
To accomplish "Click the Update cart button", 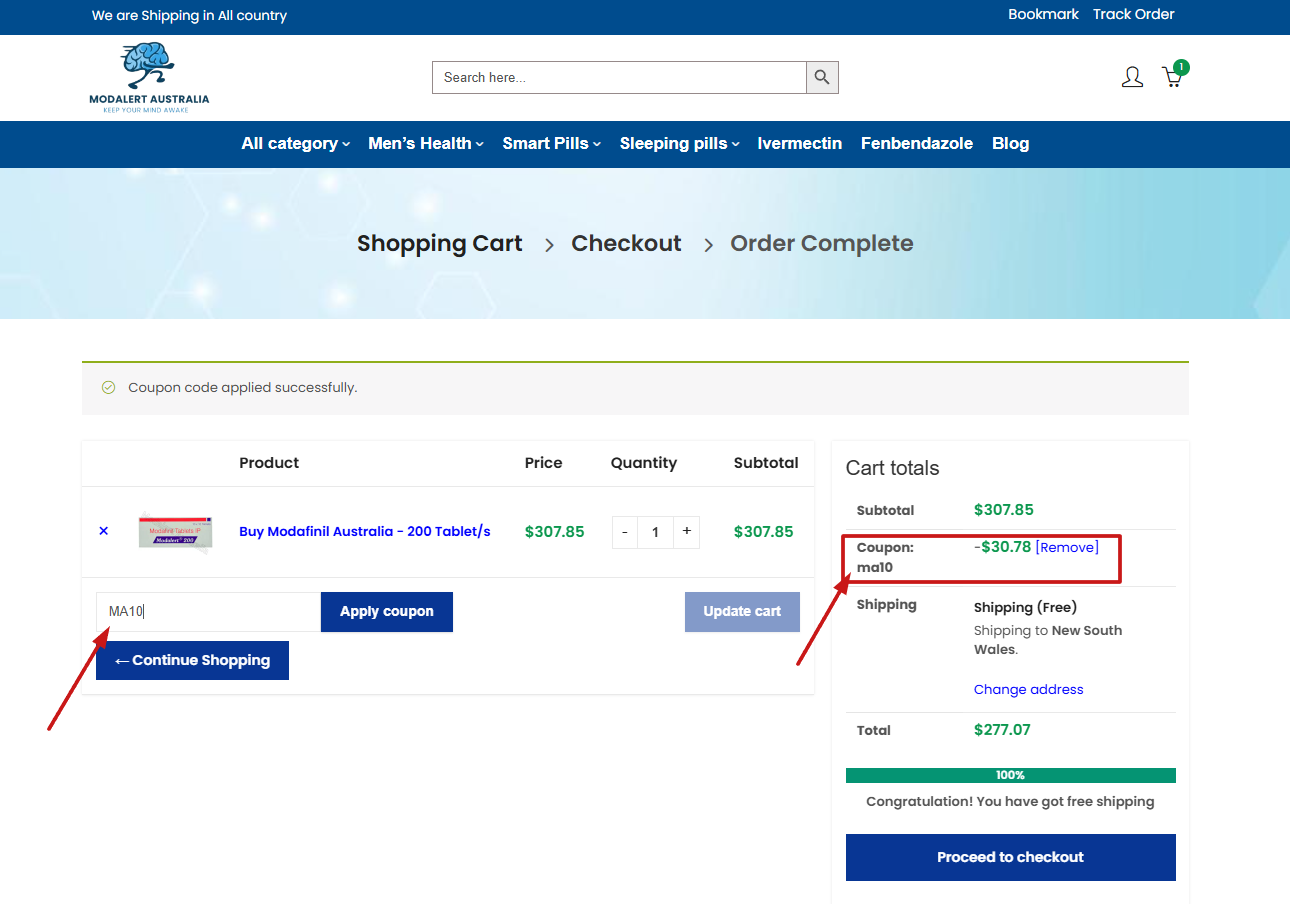I will (x=742, y=612).
